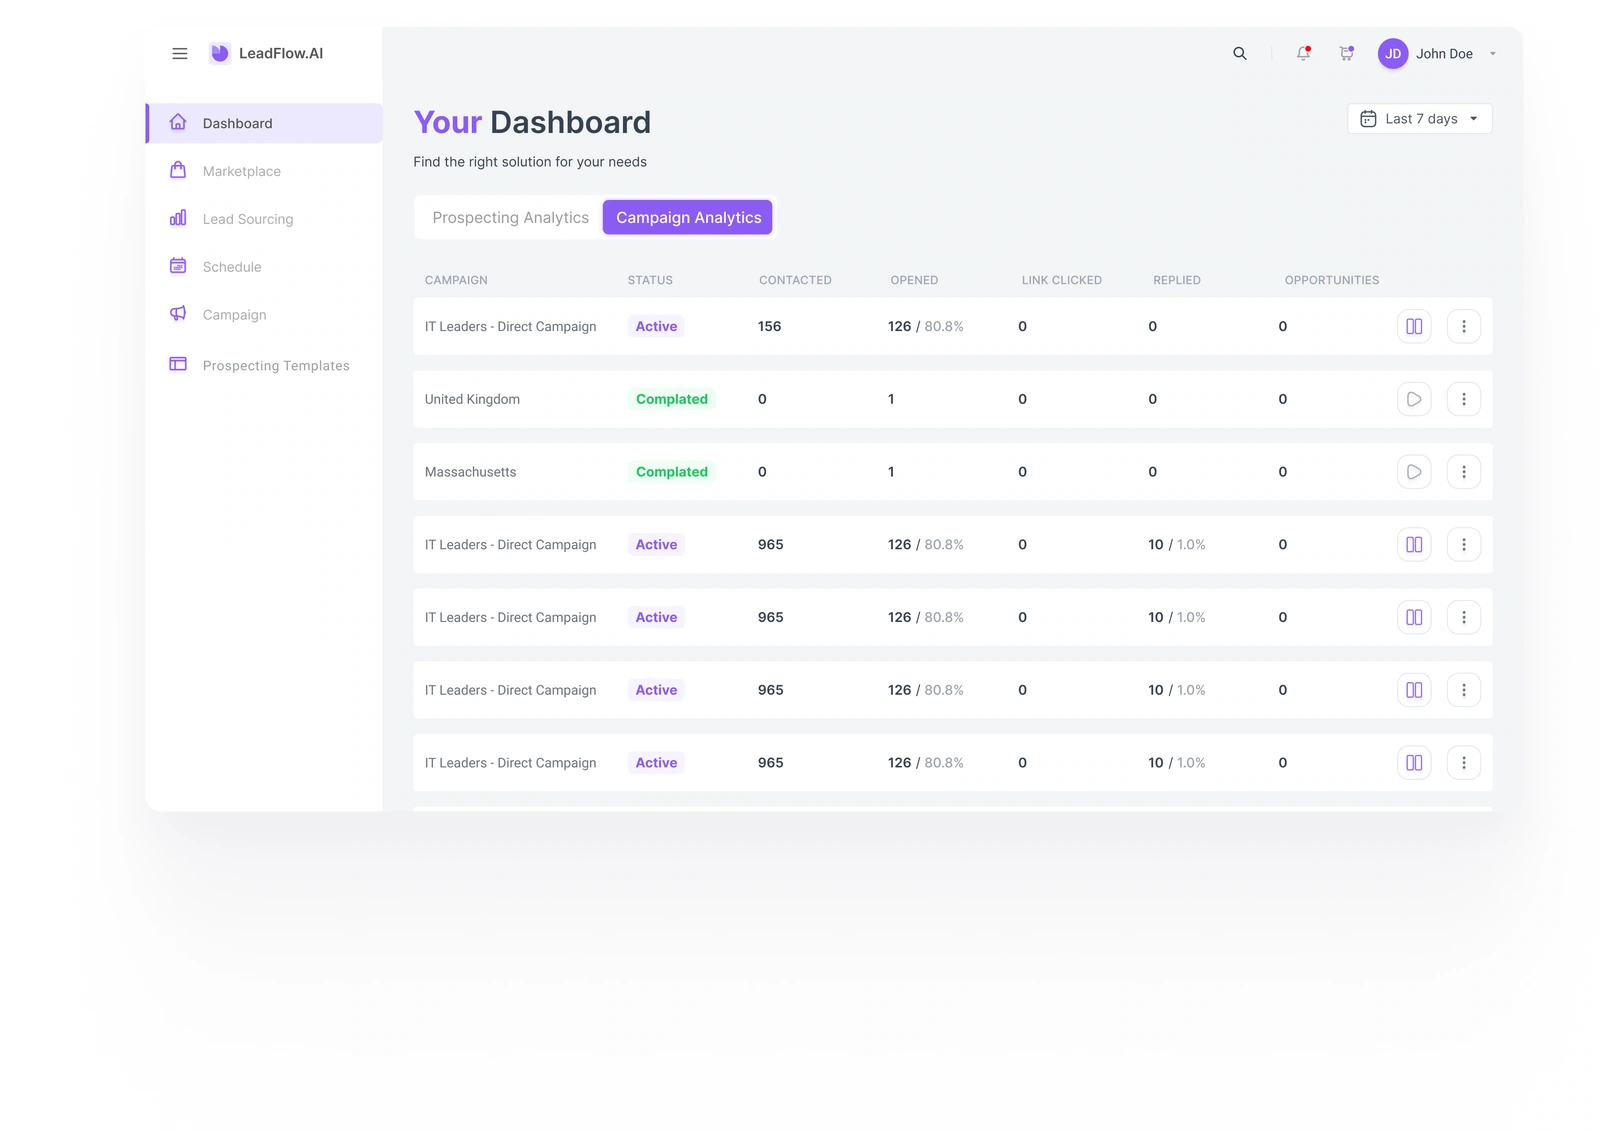
Task: Click the OPENED column header
Action: pyautogui.click(x=914, y=280)
